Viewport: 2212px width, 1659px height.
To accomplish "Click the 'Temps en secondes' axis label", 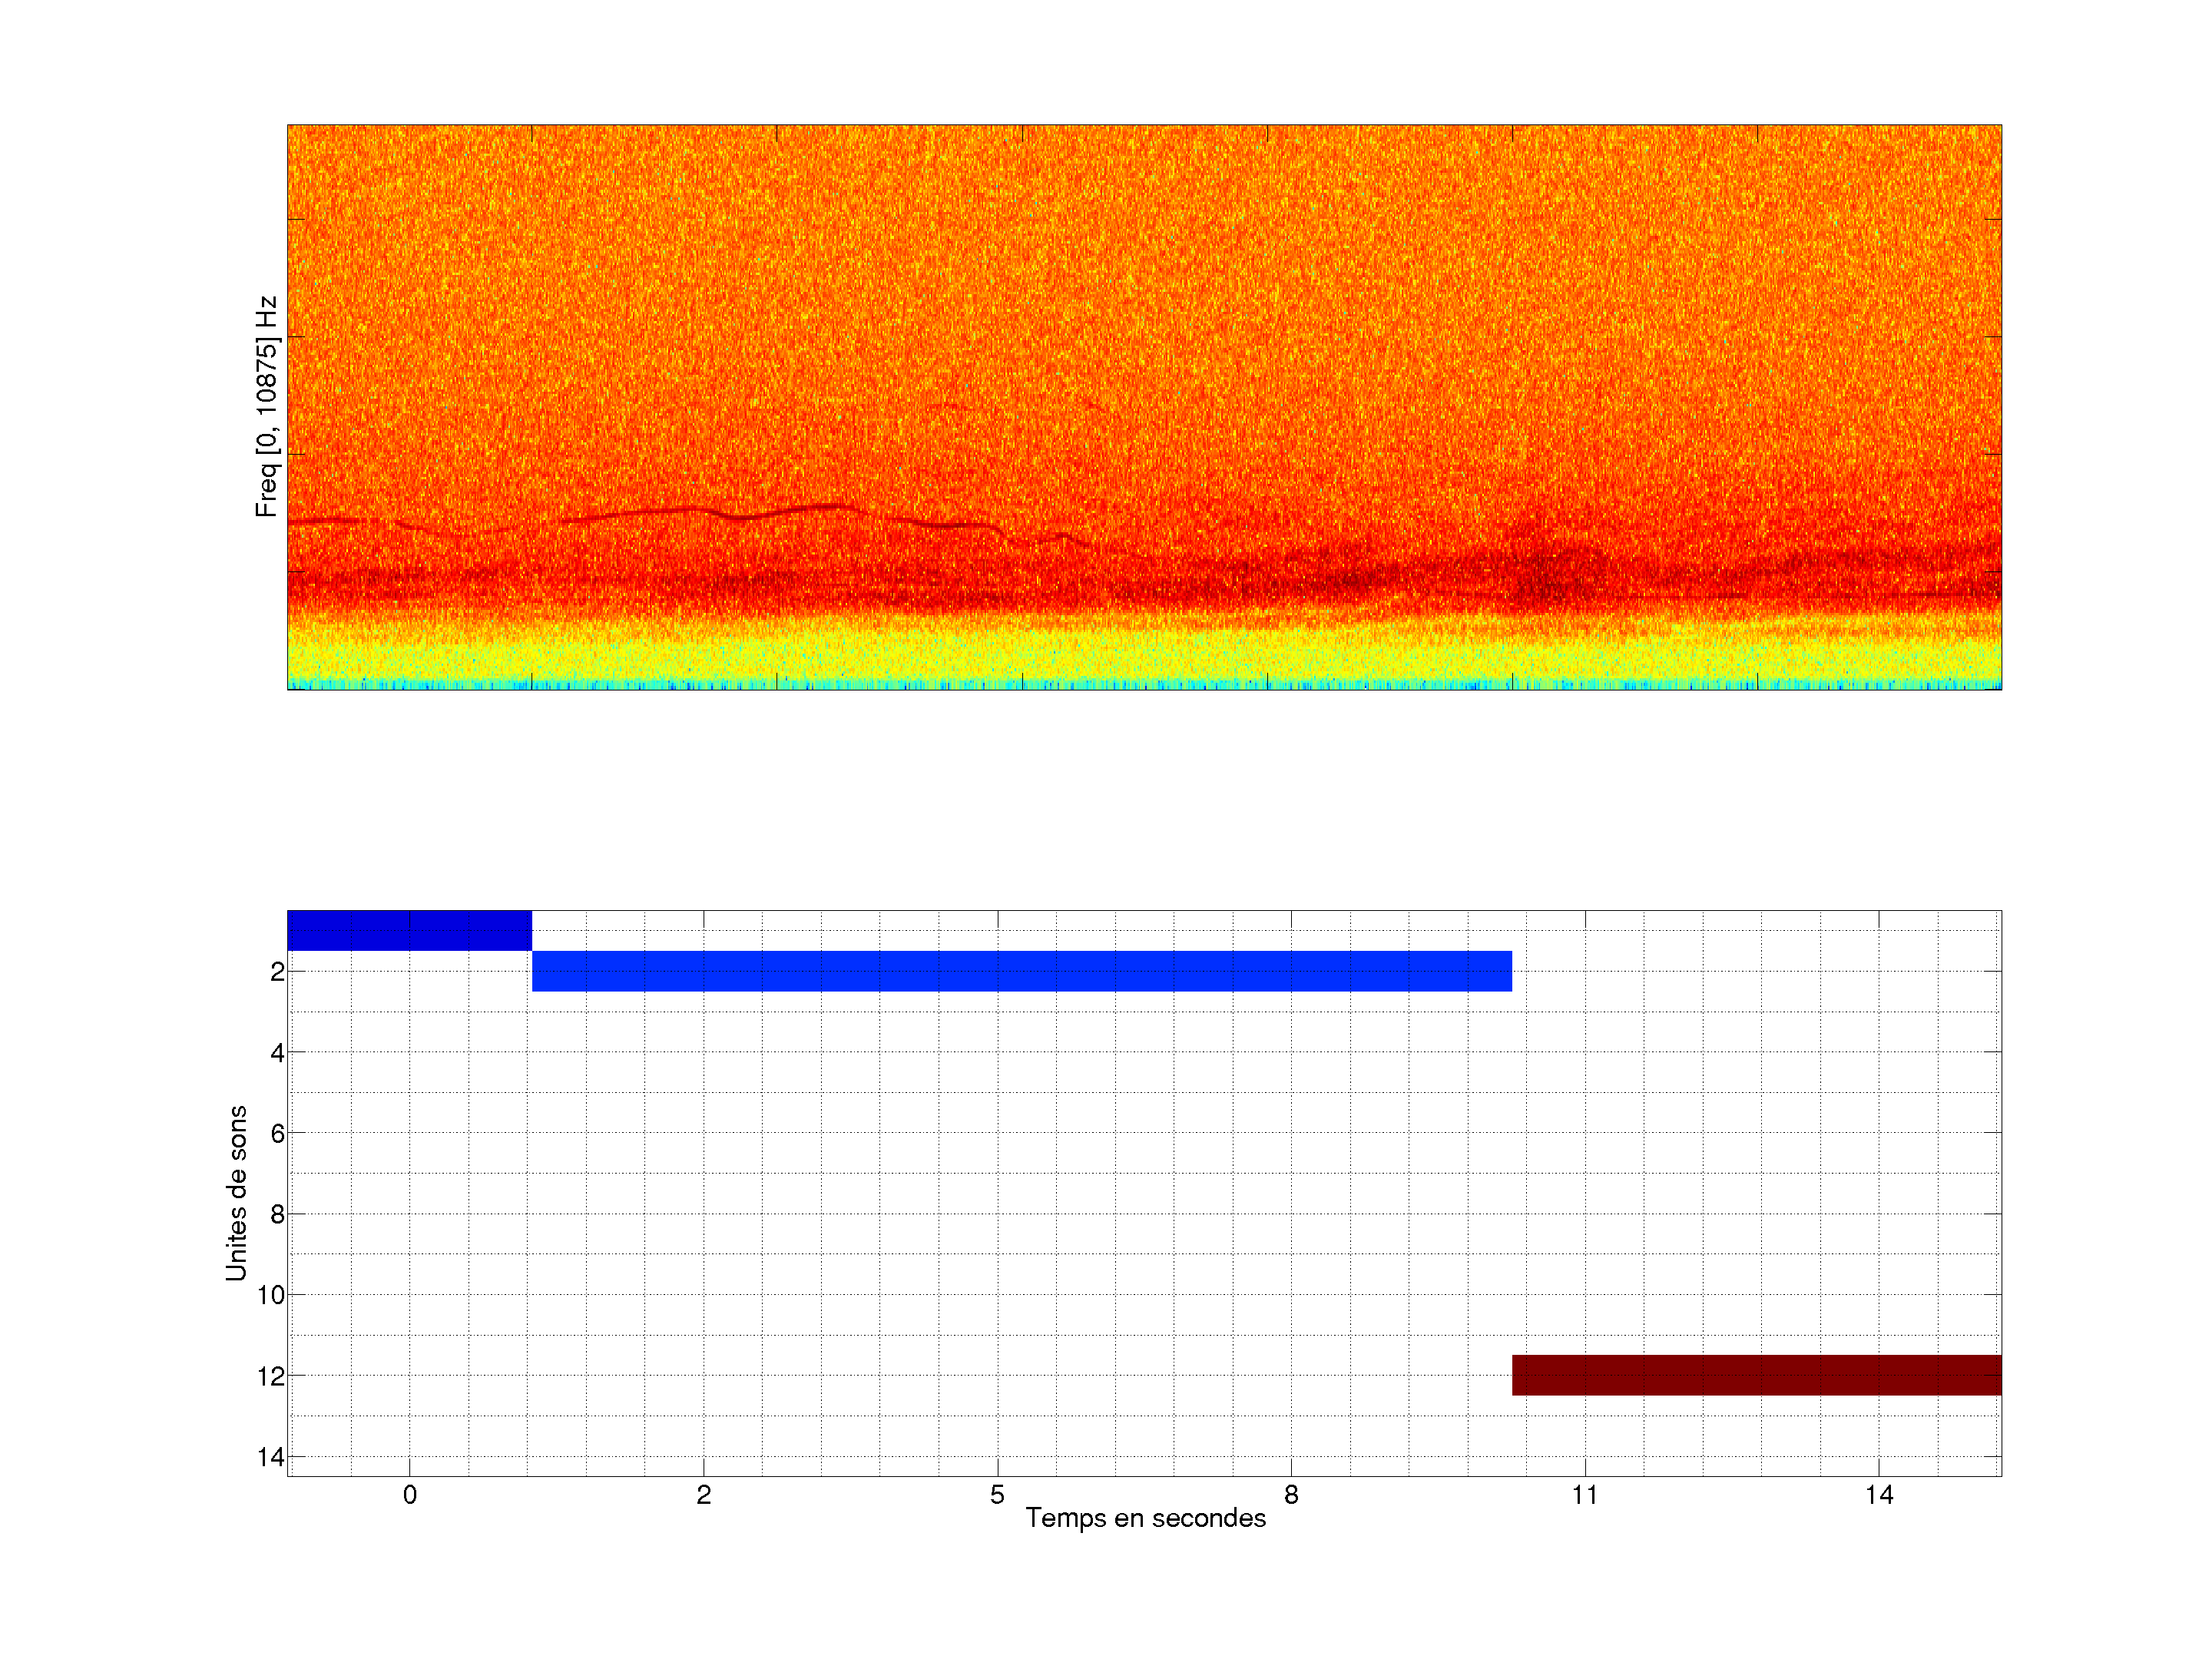I will click(x=1145, y=1518).
